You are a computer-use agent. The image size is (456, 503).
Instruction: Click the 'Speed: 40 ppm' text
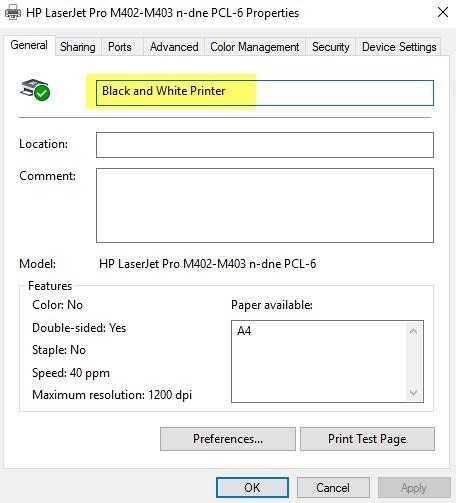[x=71, y=373]
